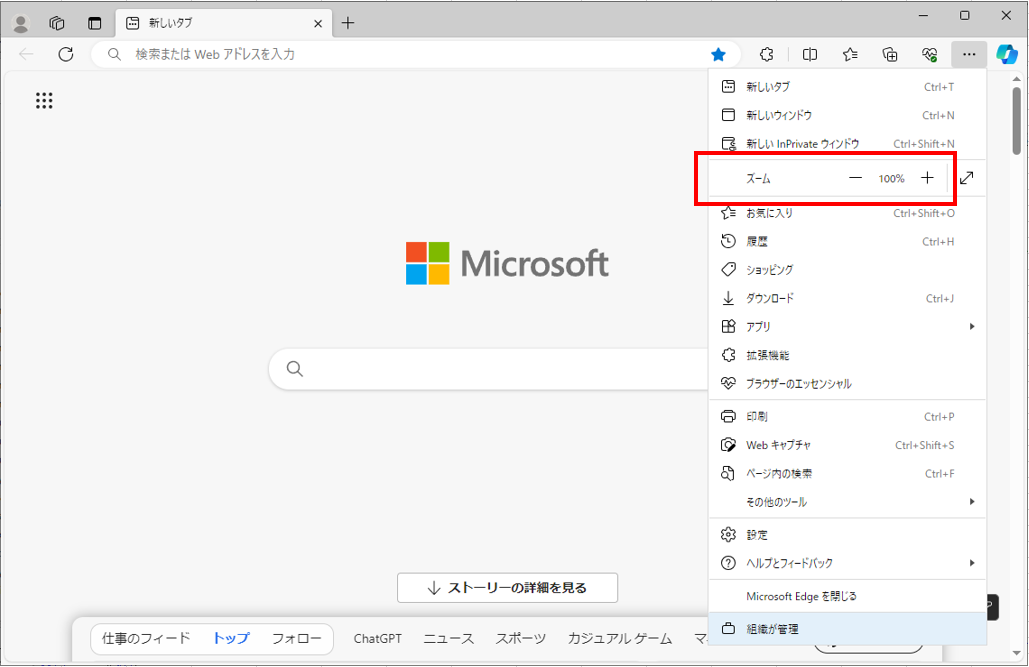The height and width of the screenshot is (667, 1029).
Task: Click the blue favorite star icon
Action: [x=719, y=54]
